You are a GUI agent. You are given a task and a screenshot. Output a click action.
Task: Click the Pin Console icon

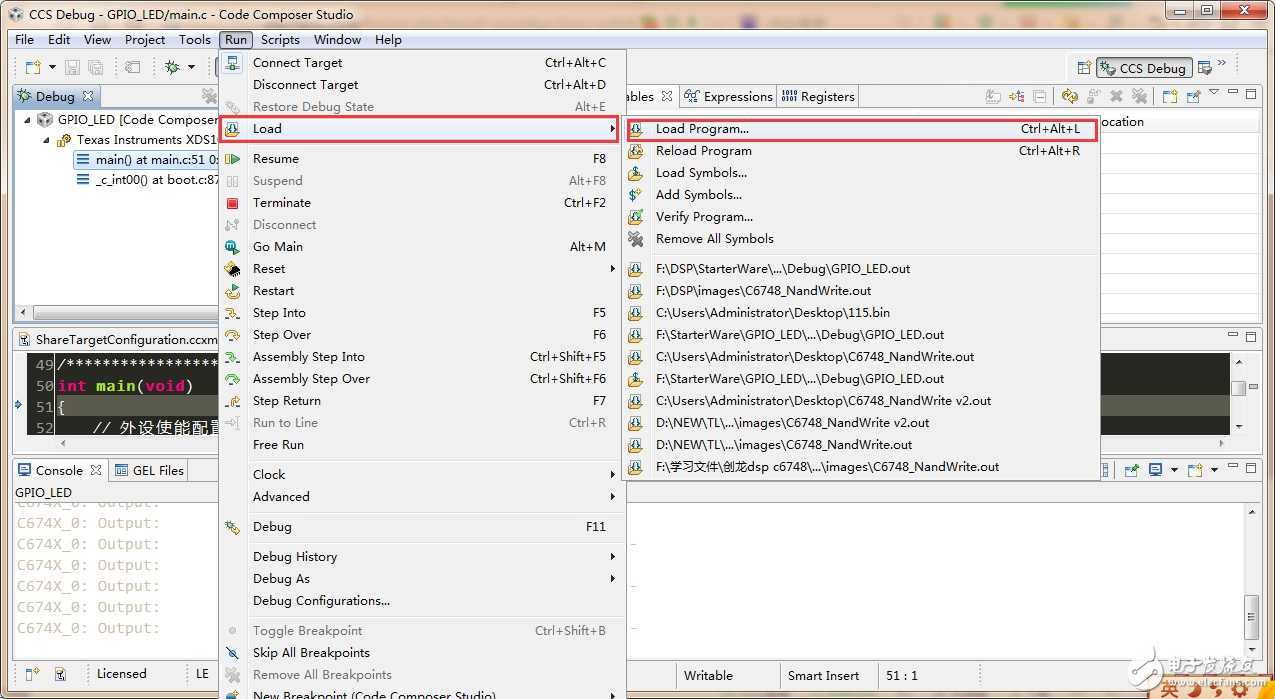click(x=1132, y=470)
